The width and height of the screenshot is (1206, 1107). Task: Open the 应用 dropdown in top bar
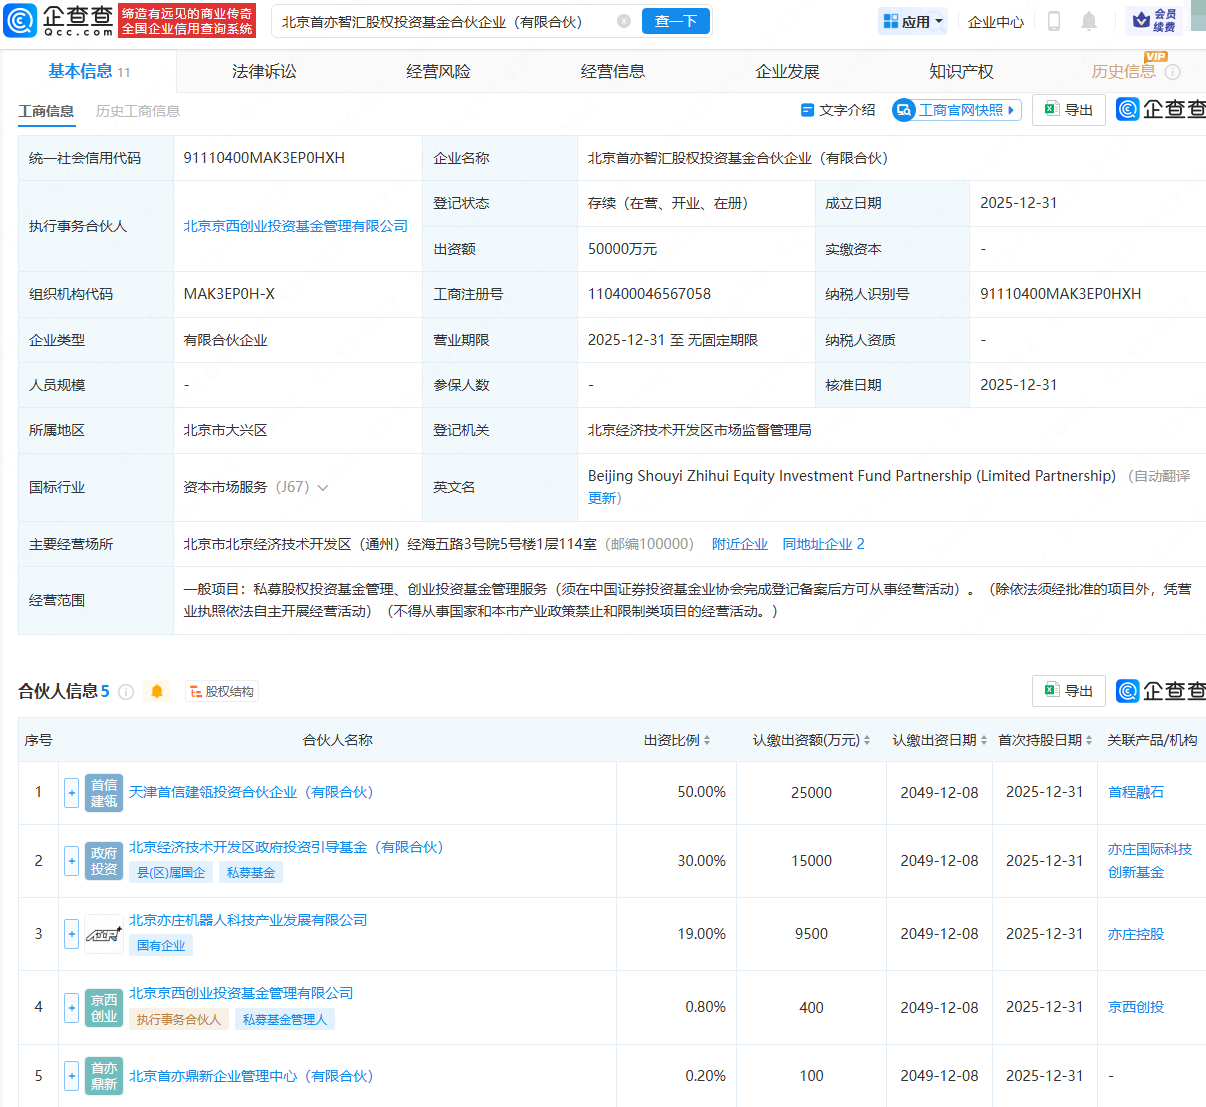(911, 20)
